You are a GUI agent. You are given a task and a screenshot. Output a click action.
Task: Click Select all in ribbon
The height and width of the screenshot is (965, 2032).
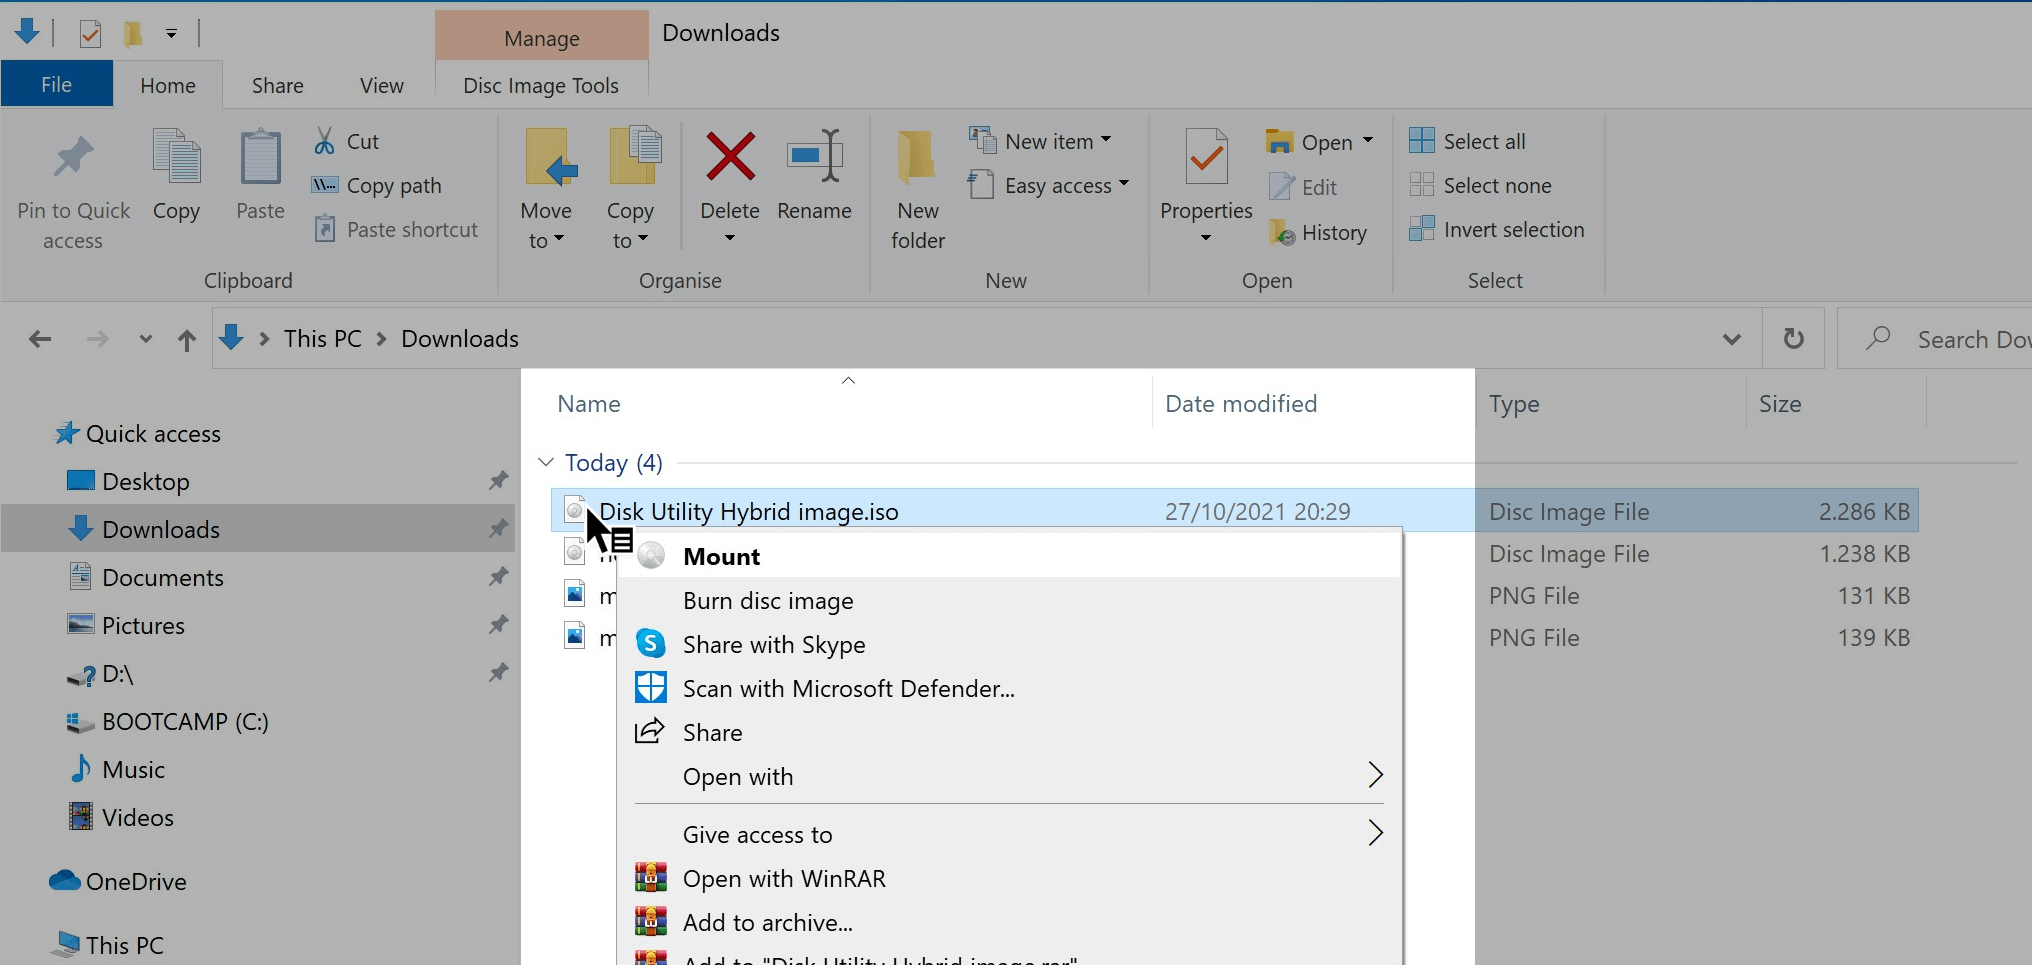coord(1468,141)
